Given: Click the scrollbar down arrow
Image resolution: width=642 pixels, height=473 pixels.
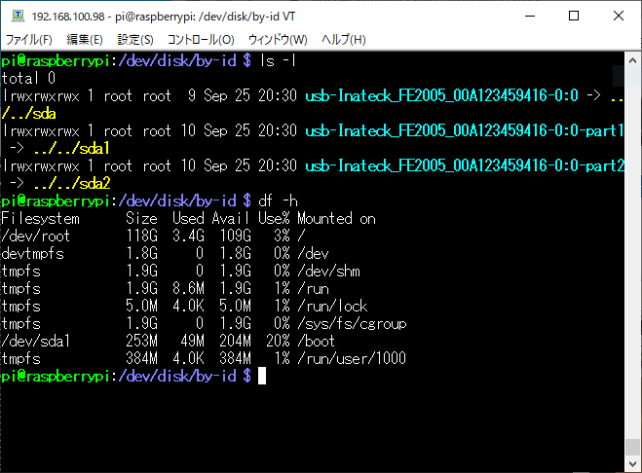Looking at the screenshot, I should pyautogui.click(x=632, y=464).
